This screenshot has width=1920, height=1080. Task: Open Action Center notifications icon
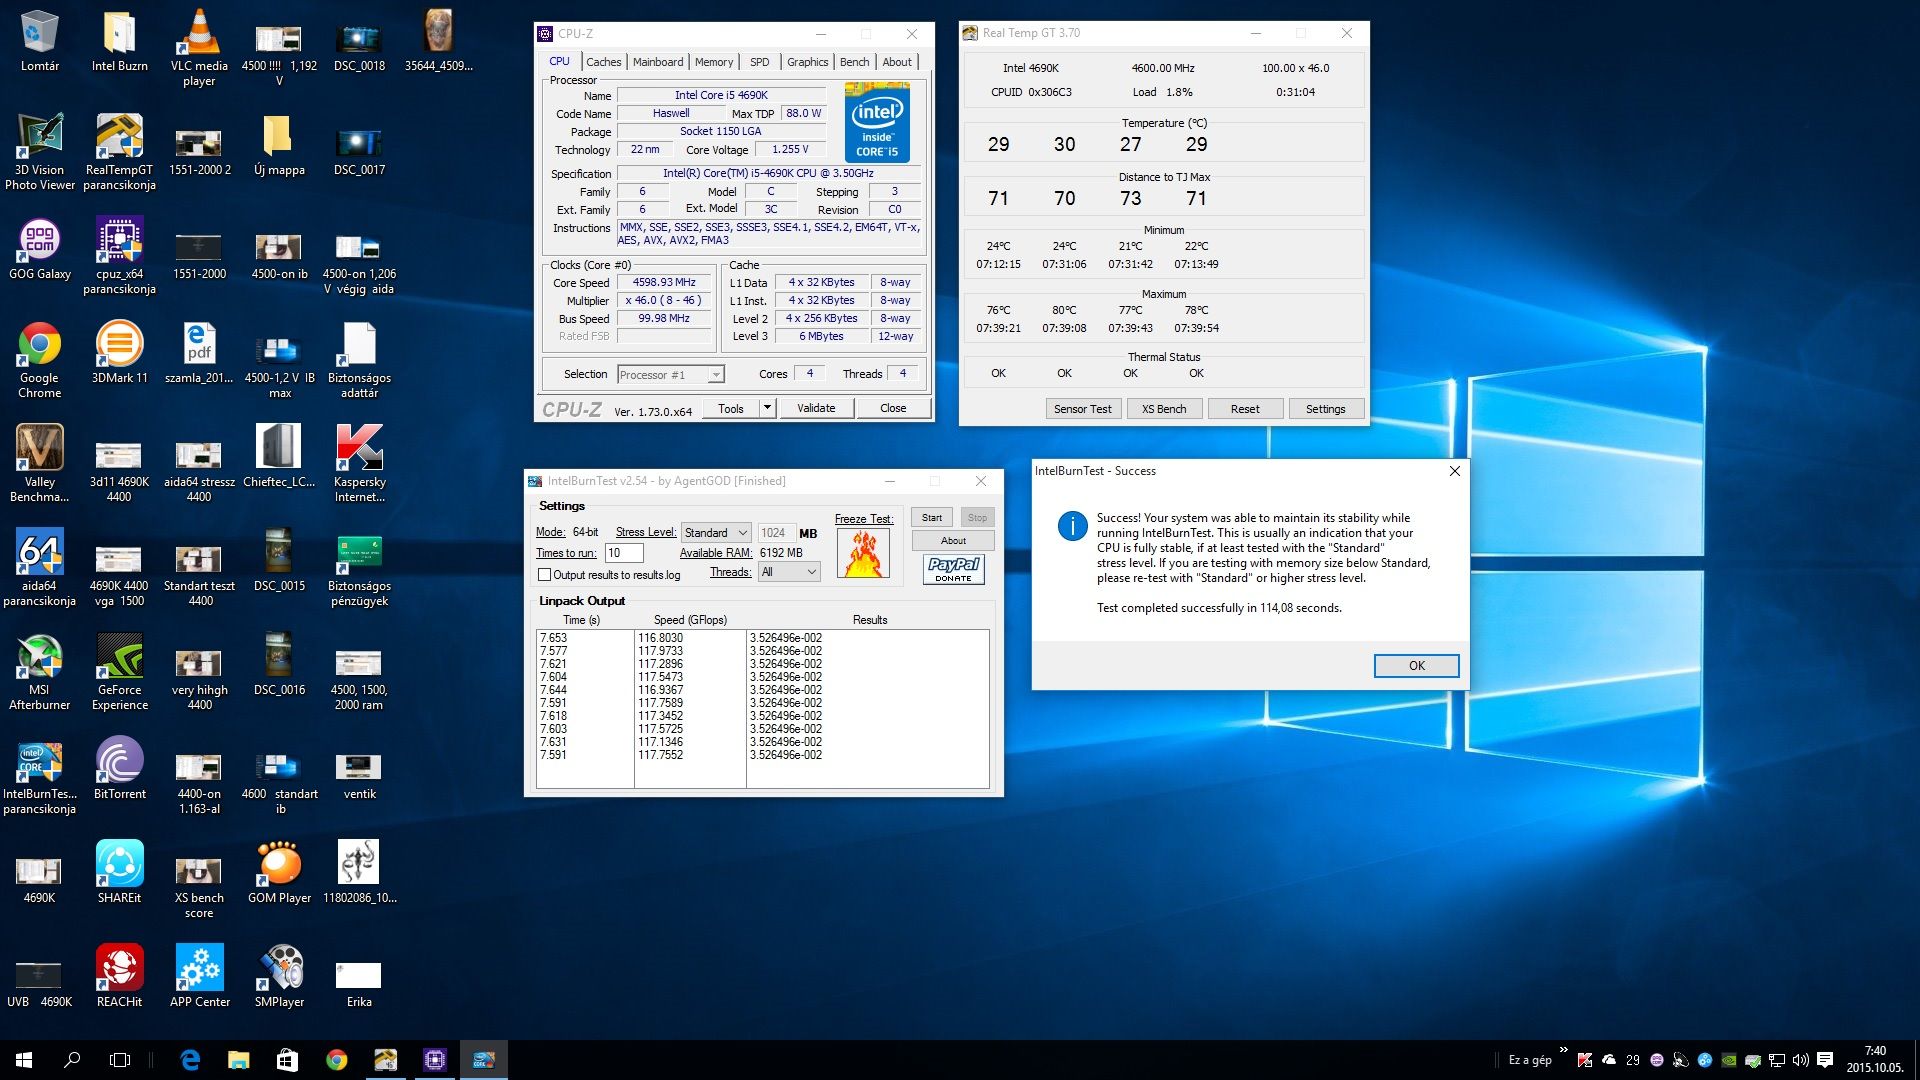click(1825, 1060)
